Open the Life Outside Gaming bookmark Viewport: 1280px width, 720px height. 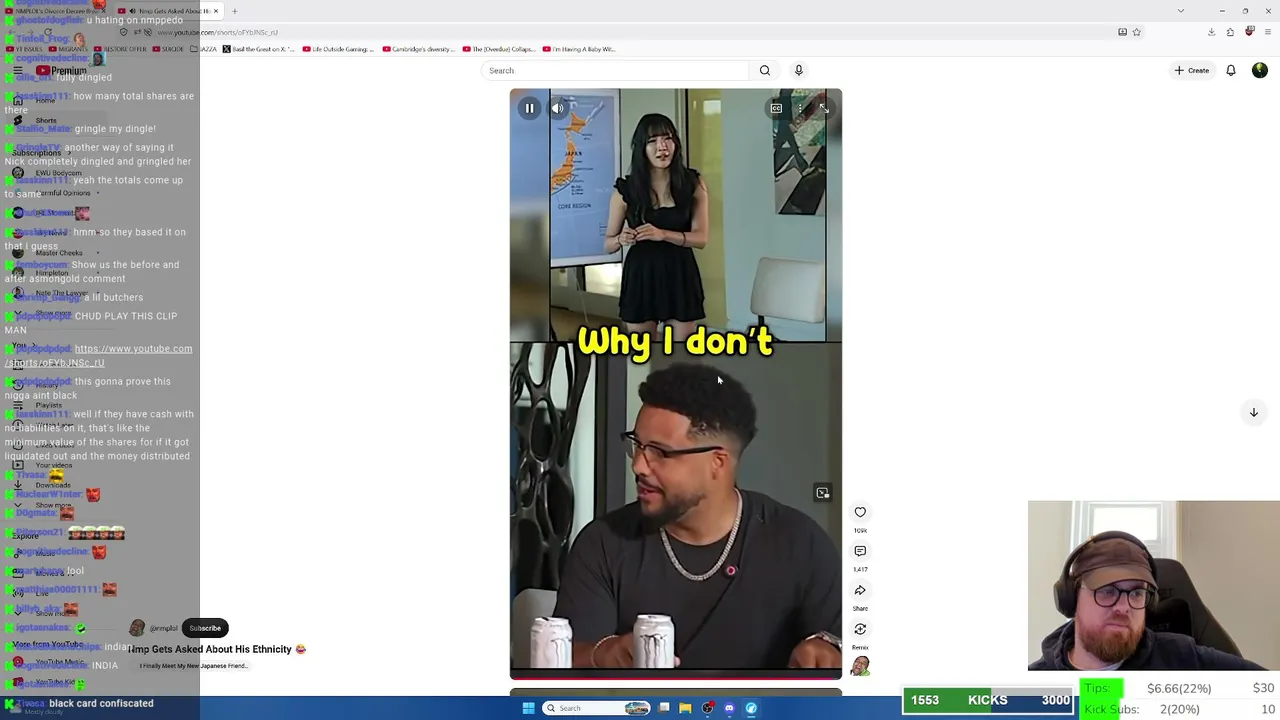(x=337, y=49)
